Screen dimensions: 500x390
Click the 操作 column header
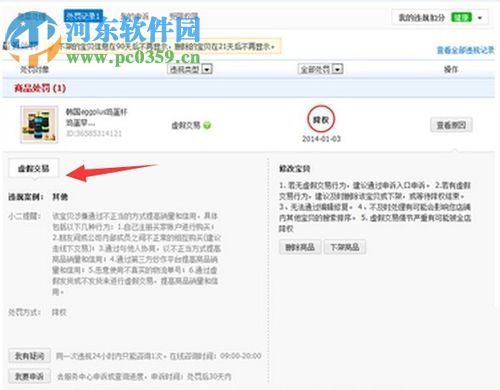451,69
